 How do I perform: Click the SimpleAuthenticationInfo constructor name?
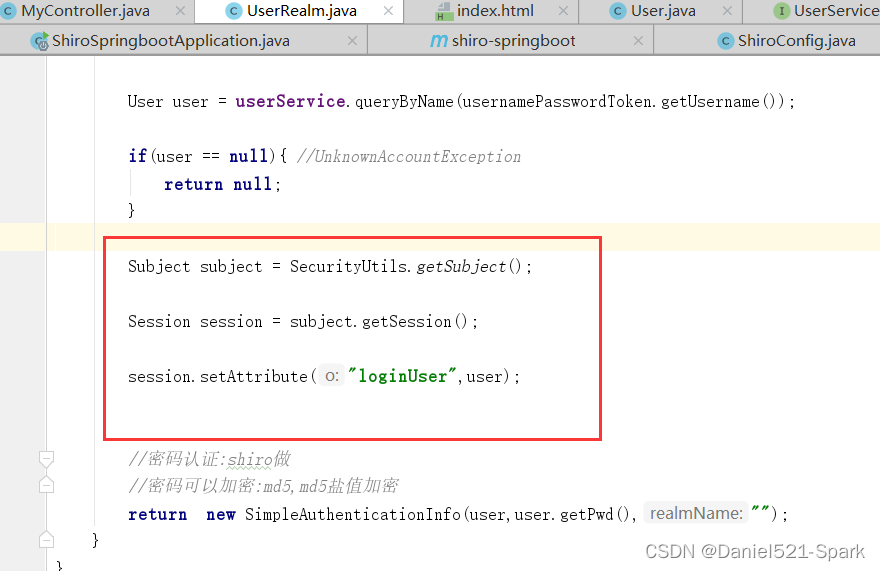(x=352, y=514)
